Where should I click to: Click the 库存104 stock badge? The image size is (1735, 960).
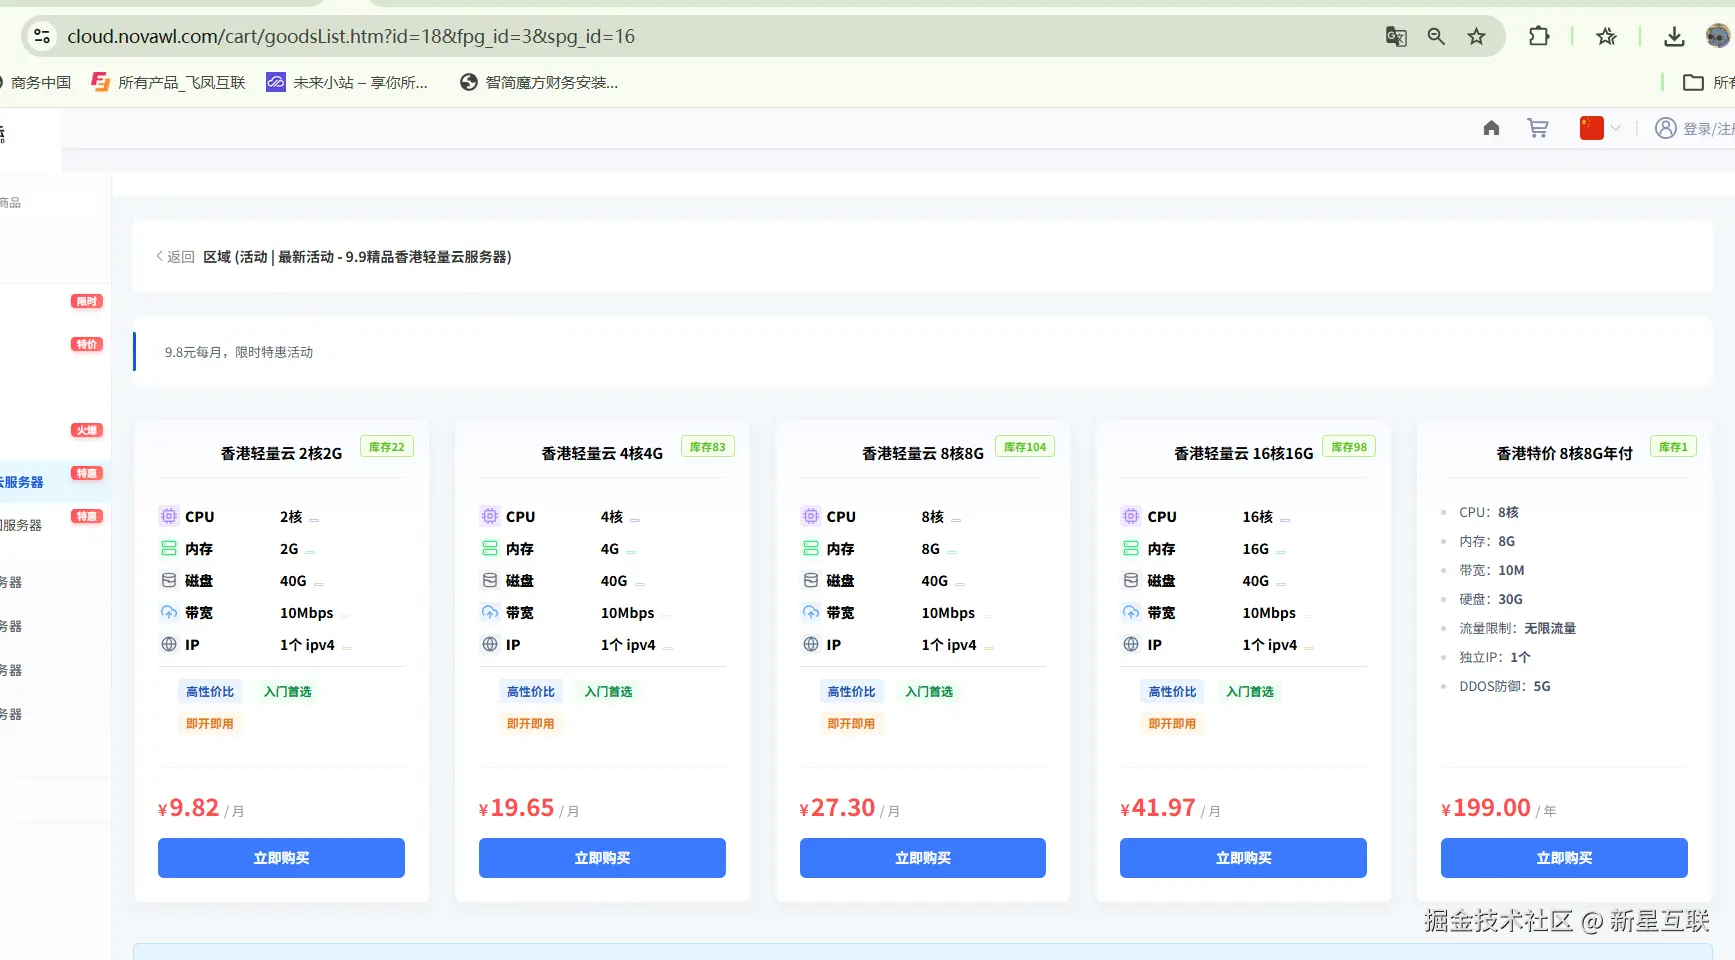(x=1025, y=447)
